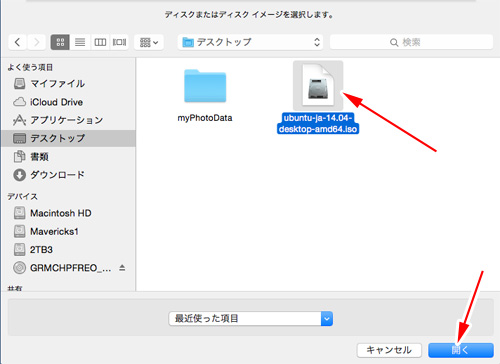Click the ubuntu-ja-14.04-desktop-amd64.iso file name

tap(318, 123)
